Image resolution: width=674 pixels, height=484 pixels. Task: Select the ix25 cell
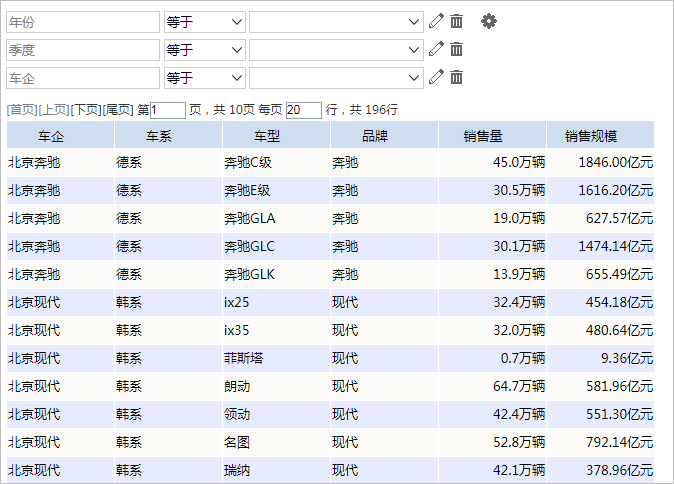(x=276, y=302)
